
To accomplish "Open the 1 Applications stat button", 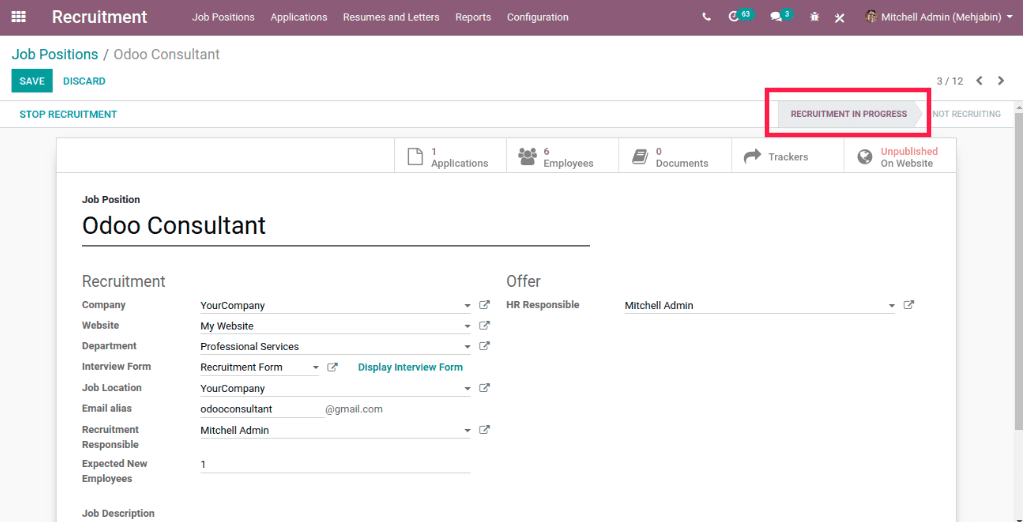I will click(450, 157).
